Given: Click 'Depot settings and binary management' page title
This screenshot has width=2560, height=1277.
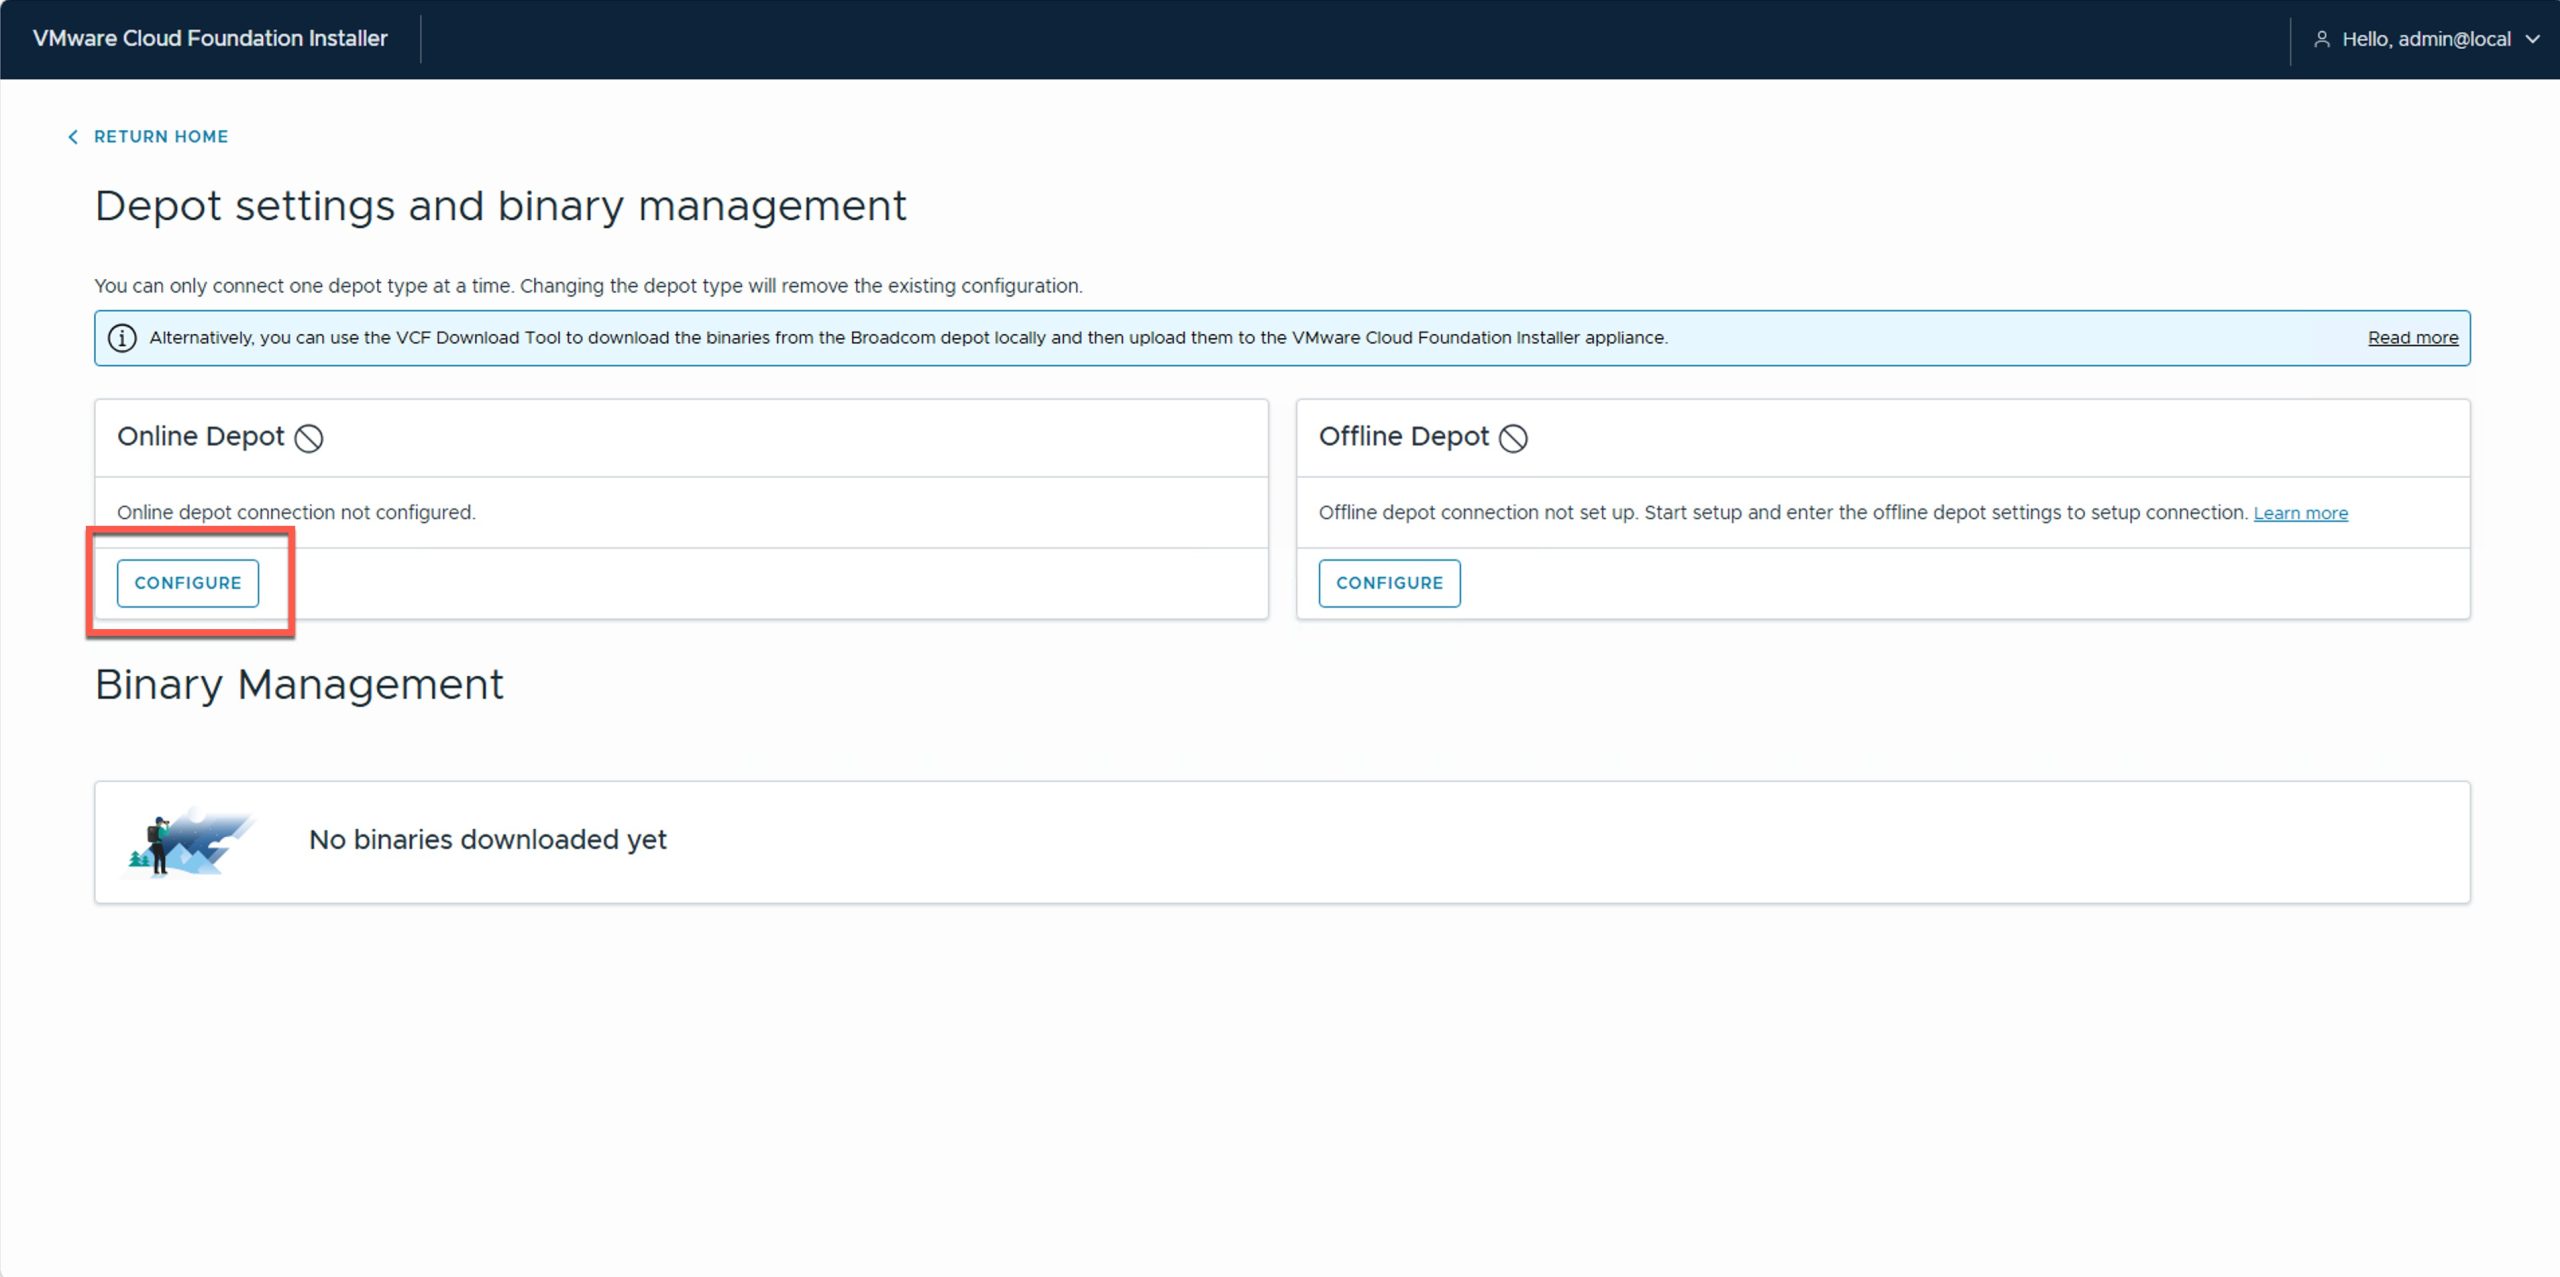Looking at the screenshot, I should [x=500, y=207].
